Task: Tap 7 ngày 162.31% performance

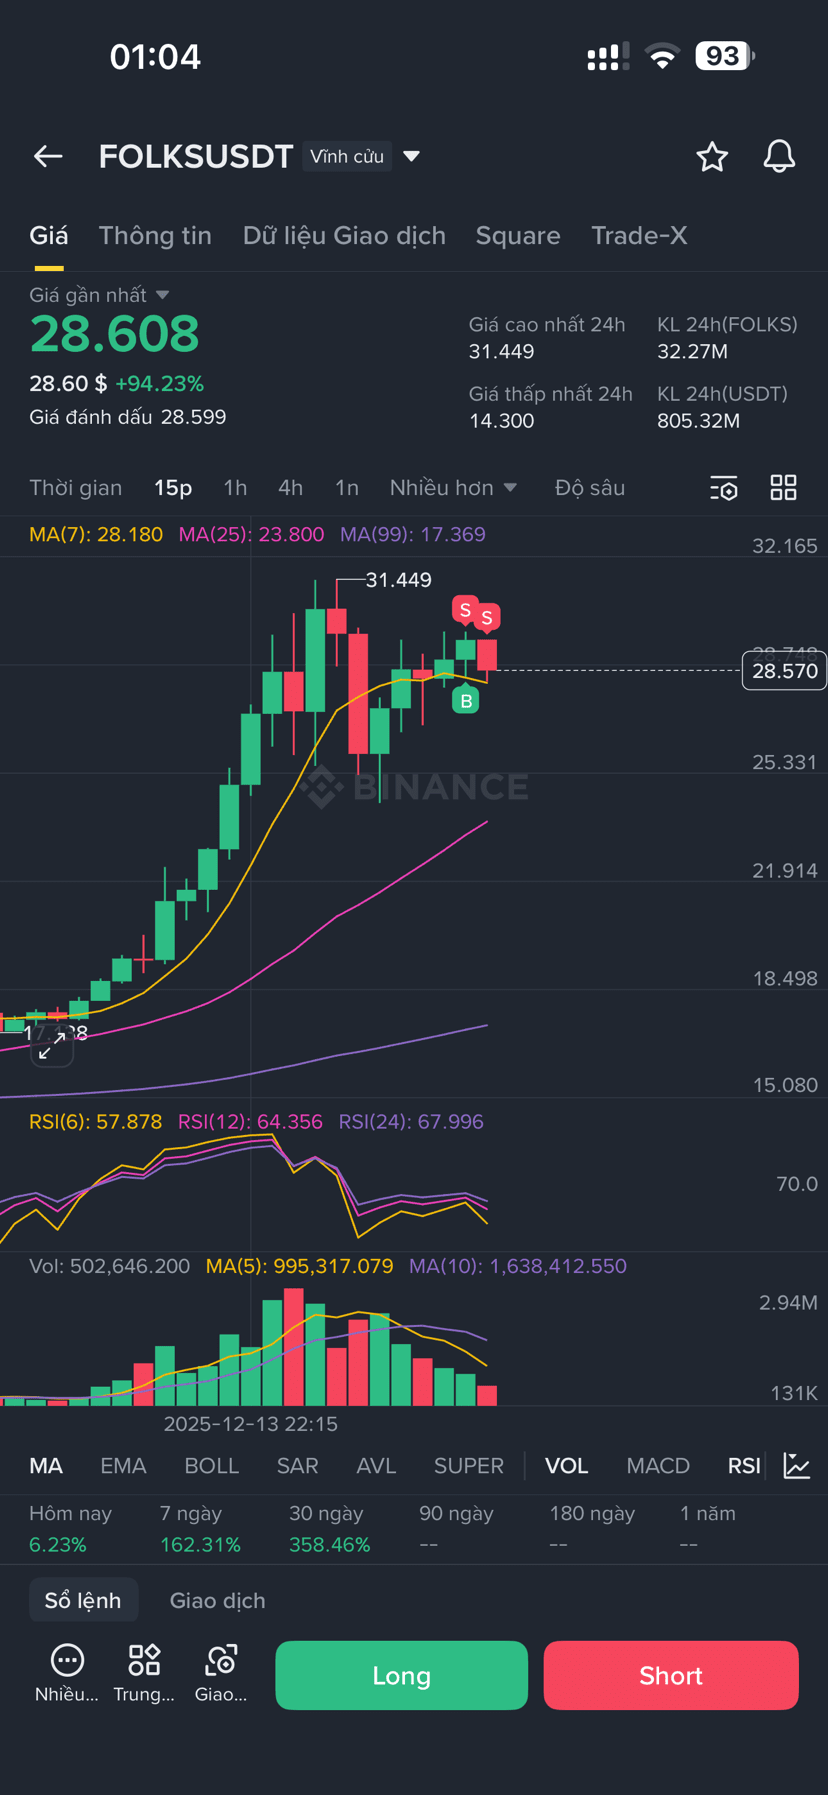Action: point(200,1529)
